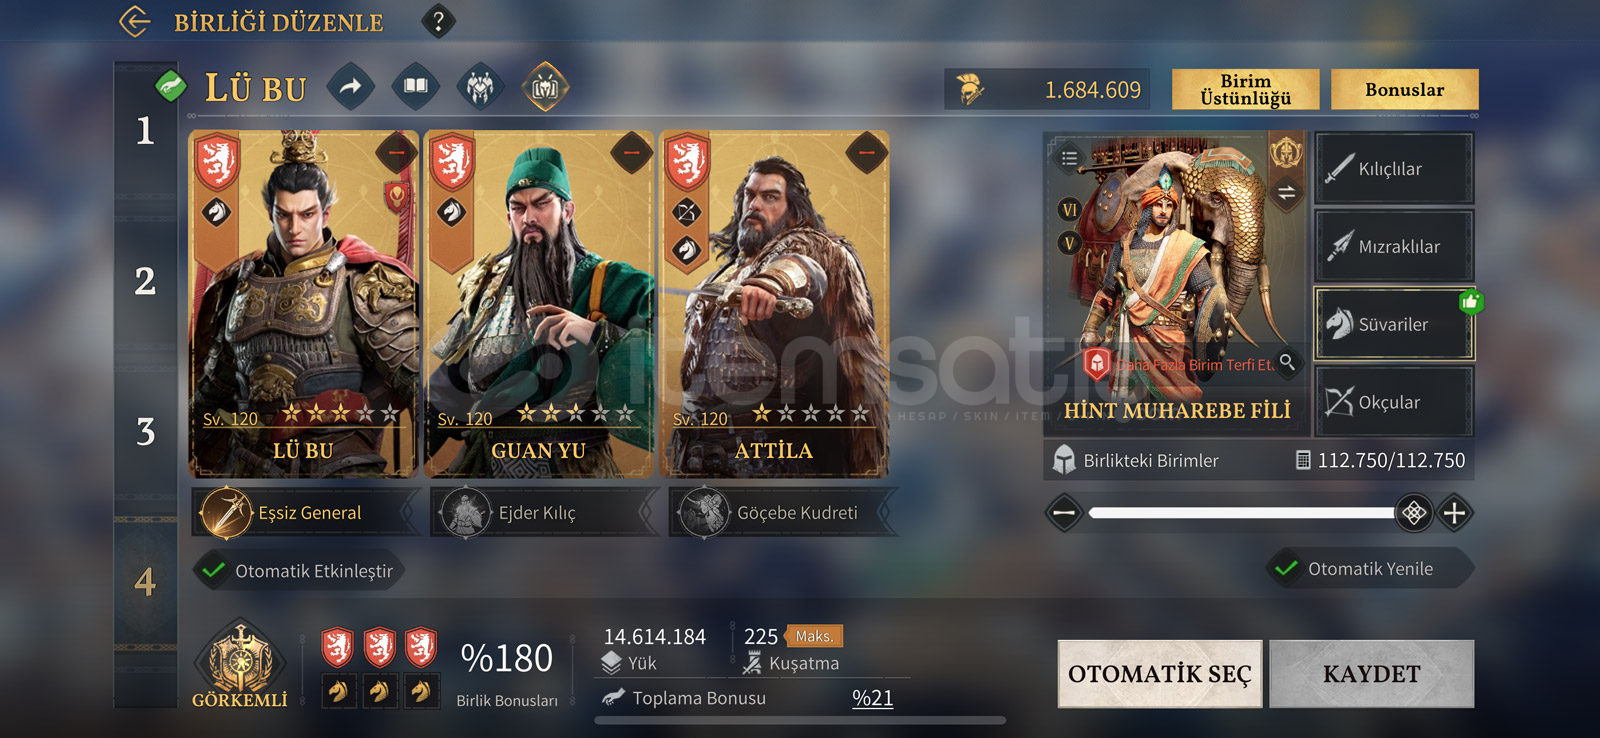The width and height of the screenshot is (1600, 738).
Task: Remove Guan Yu with the minus badge
Action: pyautogui.click(x=631, y=153)
